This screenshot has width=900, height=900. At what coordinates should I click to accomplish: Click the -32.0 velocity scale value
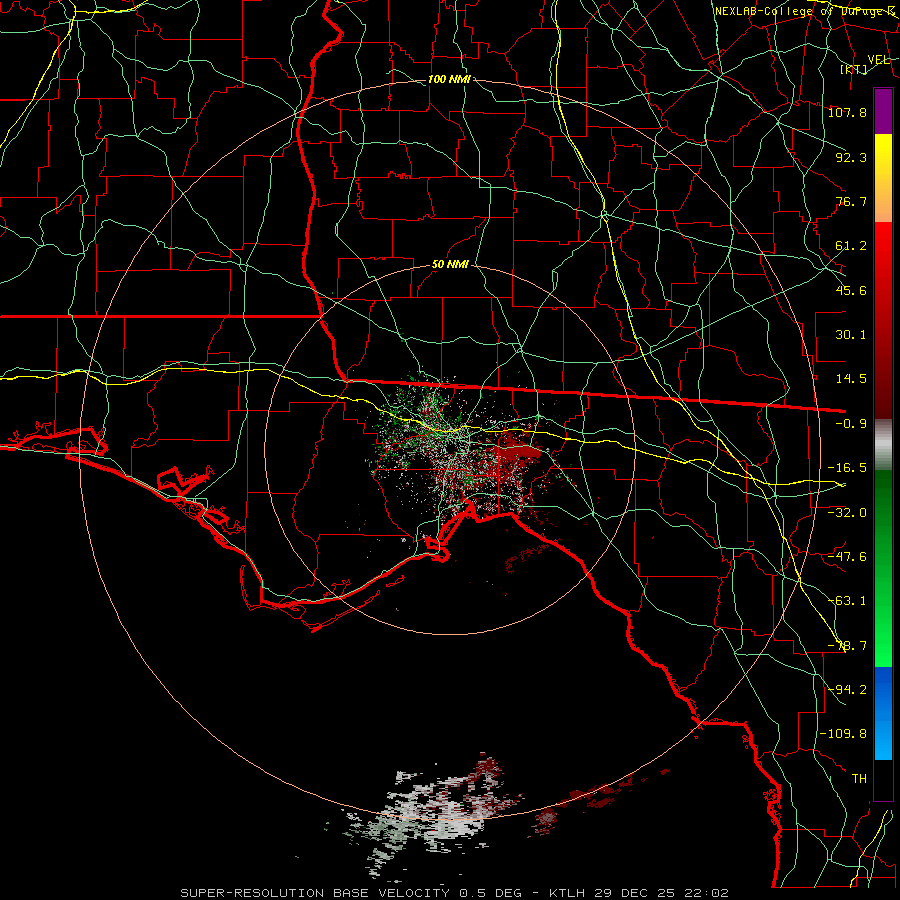pyautogui.click(x=847, y=512)
